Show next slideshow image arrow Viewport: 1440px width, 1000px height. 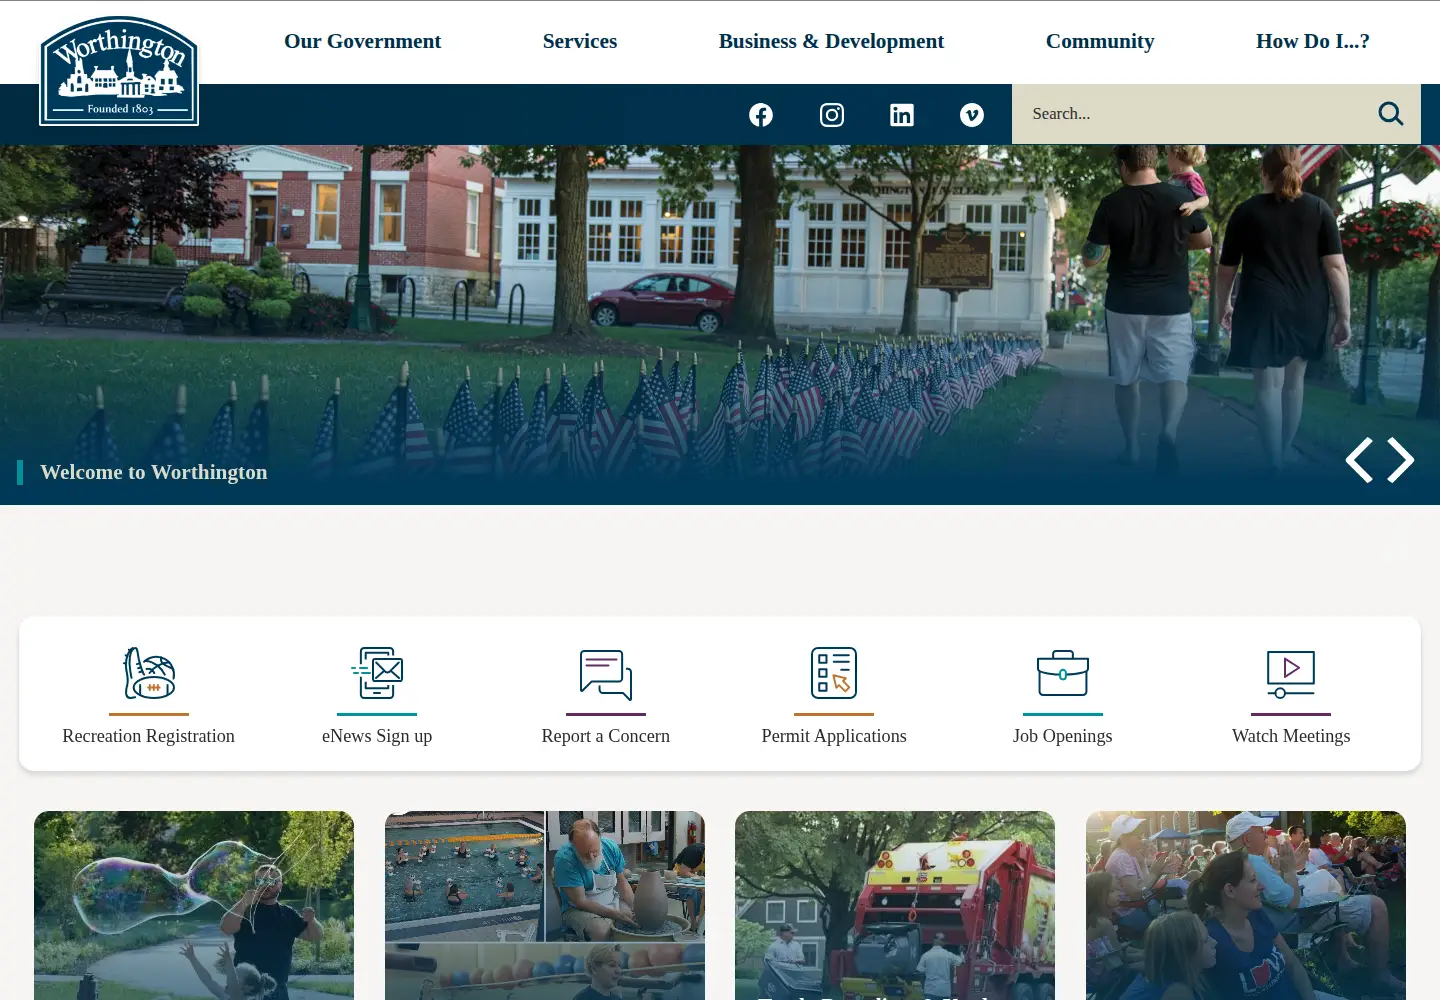[x=1401, y=460]
